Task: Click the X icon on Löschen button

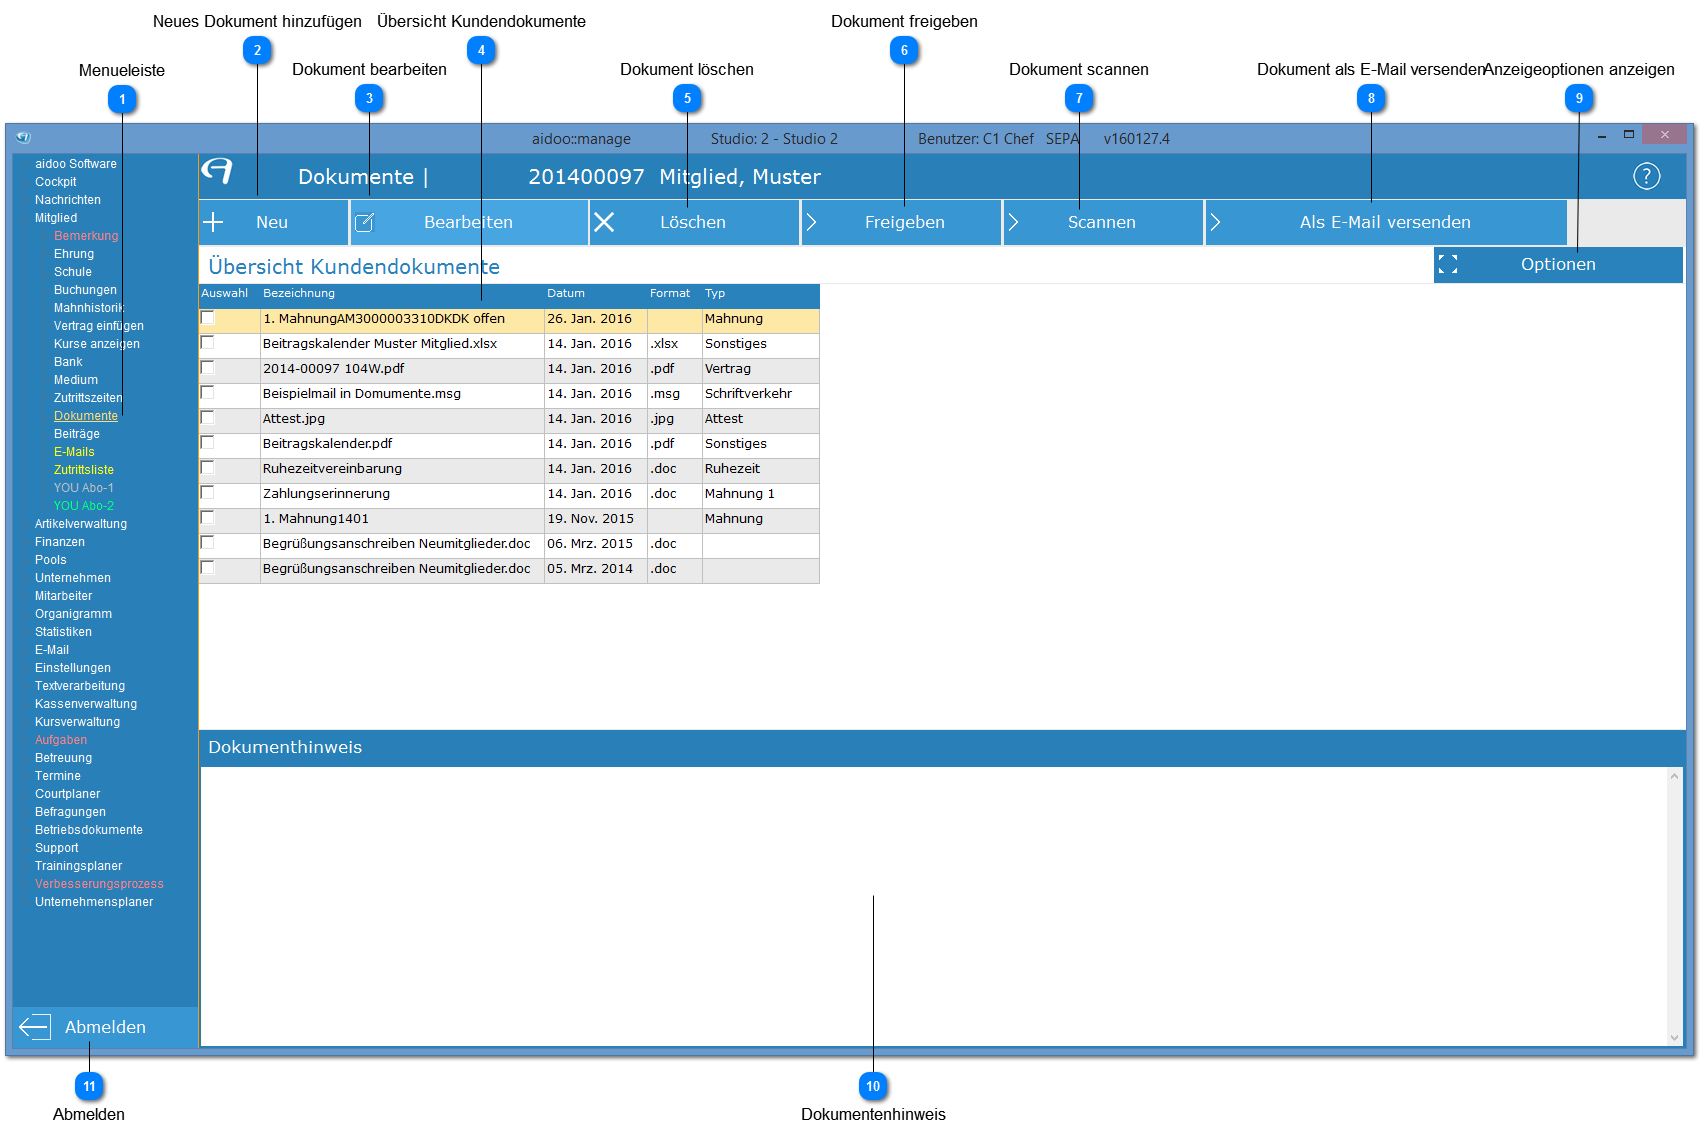Action: pos(604,222)
